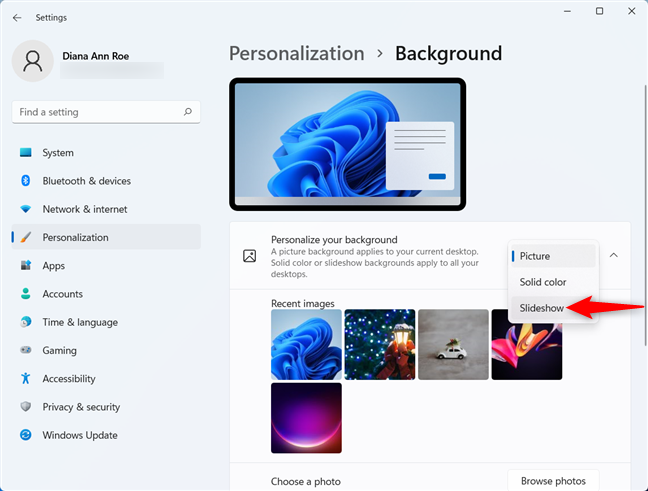
Task: Select the blue Windows bloom recent image
Action: coord(306,344)
